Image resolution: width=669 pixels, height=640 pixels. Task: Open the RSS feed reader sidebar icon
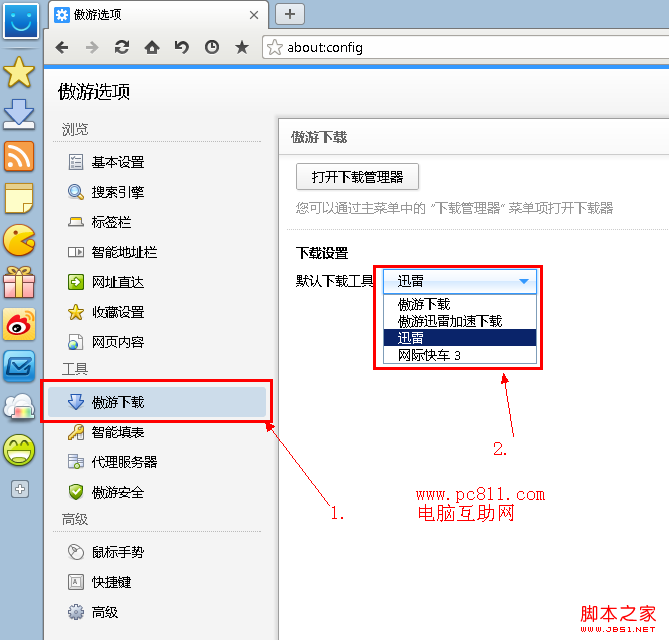19,156
